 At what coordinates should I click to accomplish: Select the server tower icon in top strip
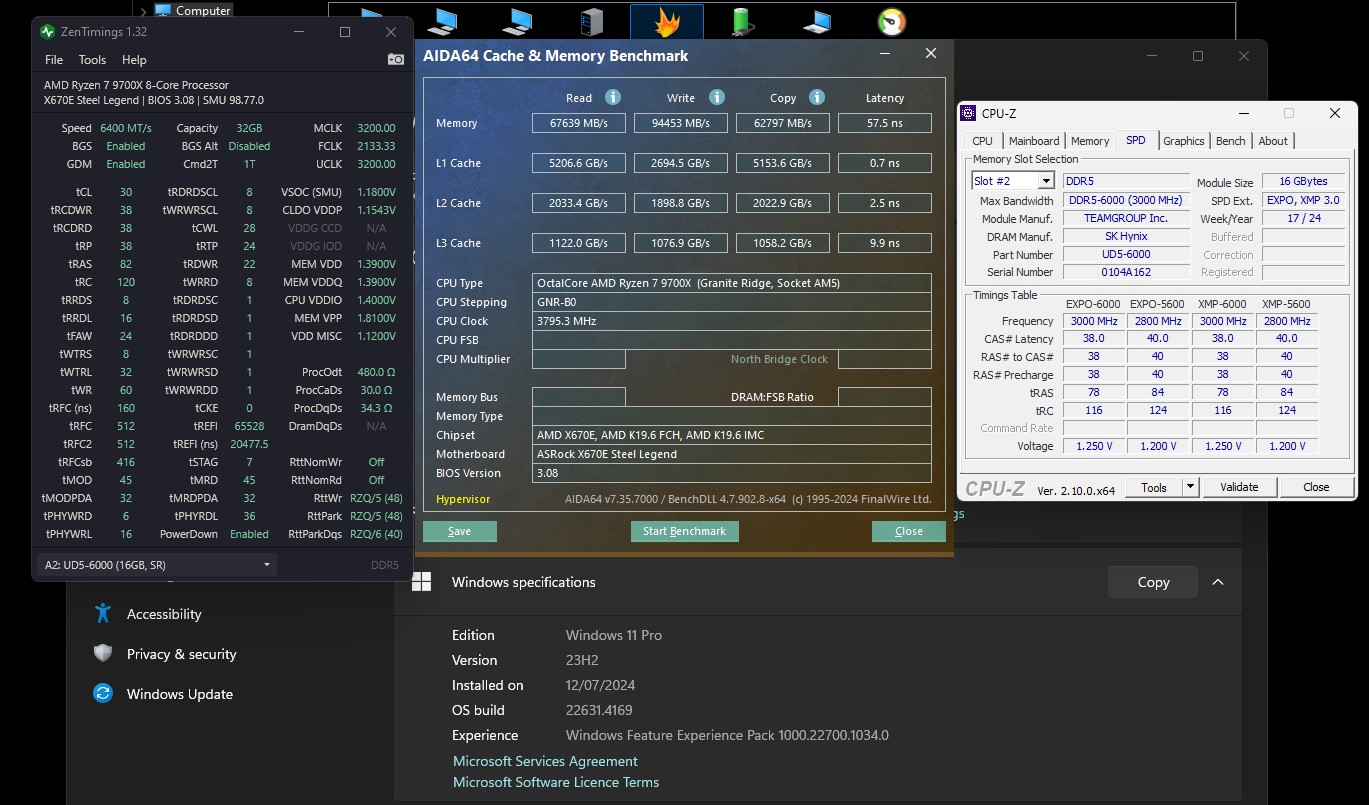pyautogui.click(x=592, y=21)
